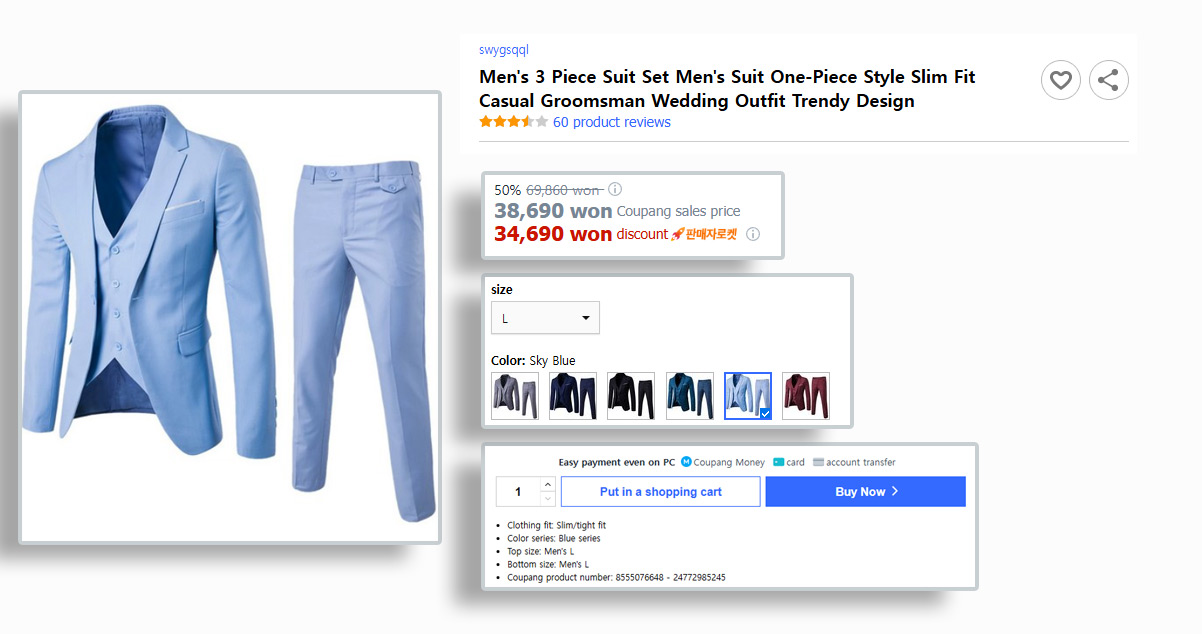Increase quantity with the up arrow
This screenshot has width=1202, height=634.
(x=547, y=485)
